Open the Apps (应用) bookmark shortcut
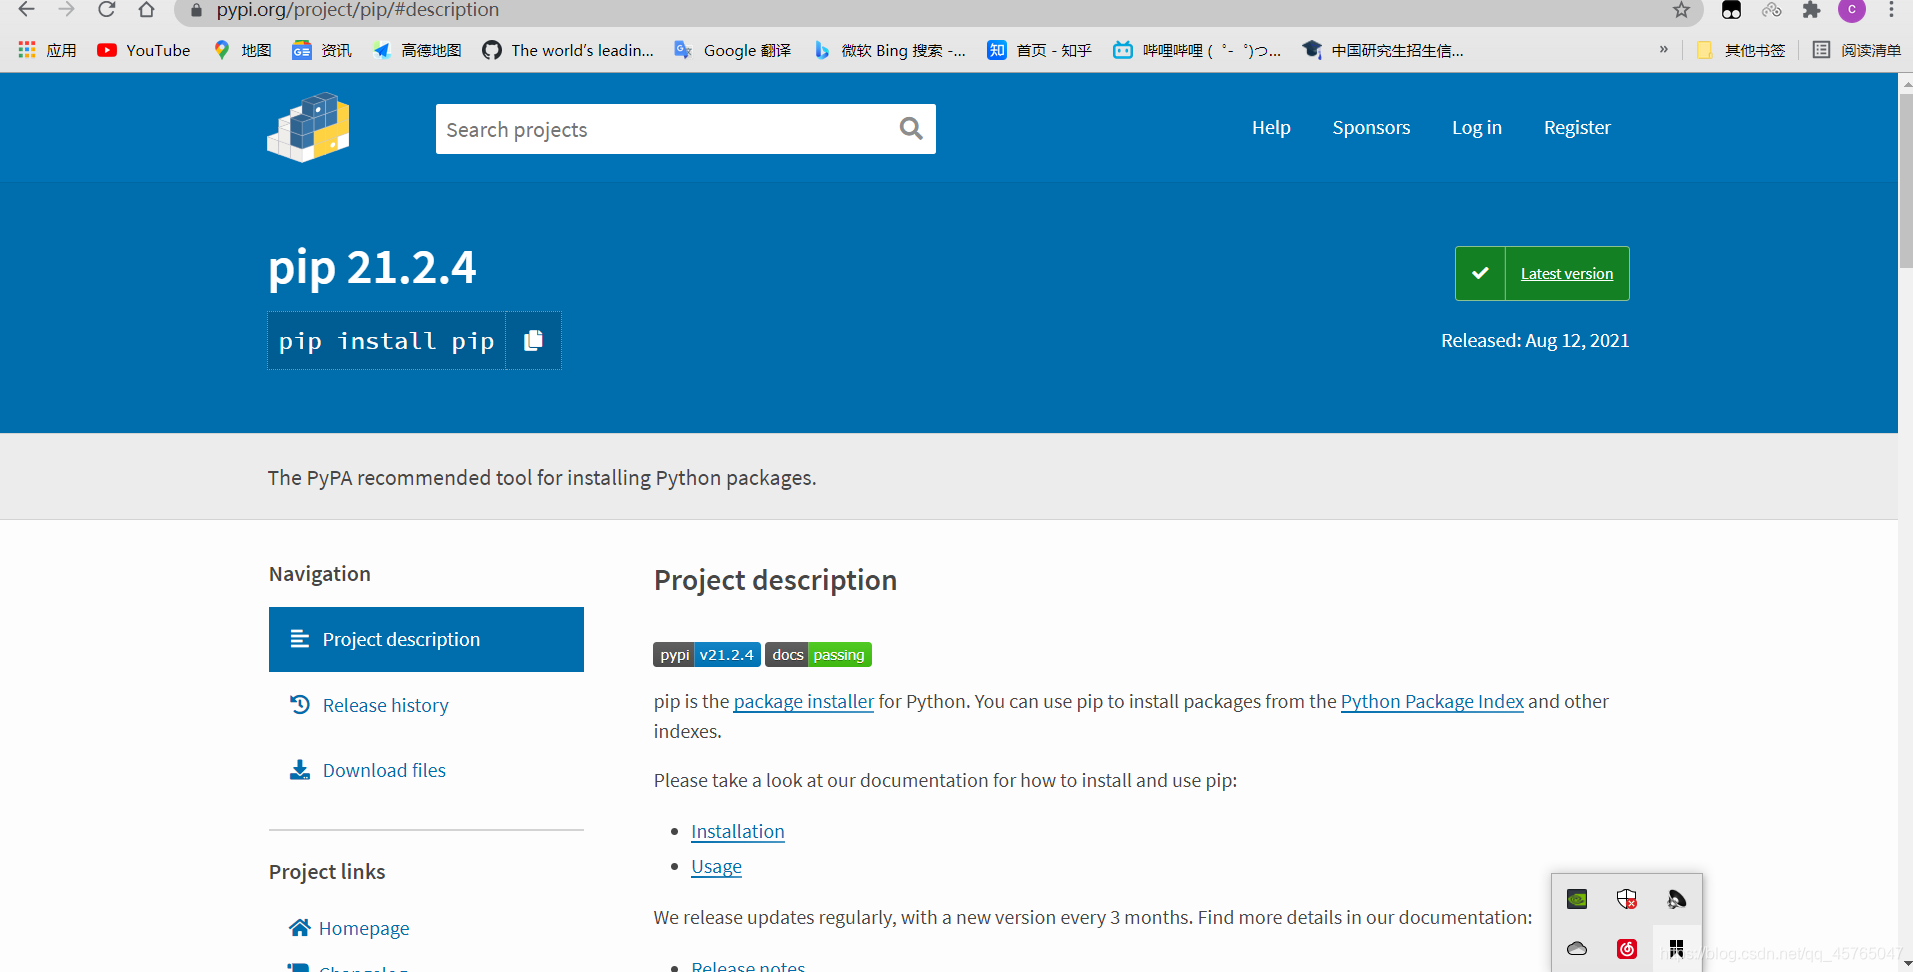 pos(47,50)
